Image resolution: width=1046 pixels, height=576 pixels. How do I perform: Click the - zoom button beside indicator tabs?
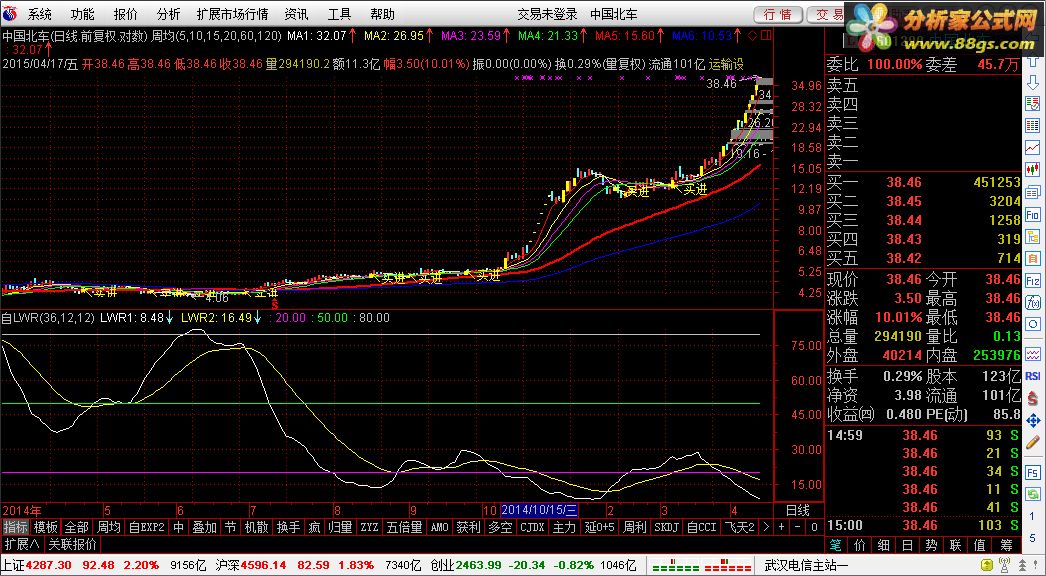tap(798, 527)
